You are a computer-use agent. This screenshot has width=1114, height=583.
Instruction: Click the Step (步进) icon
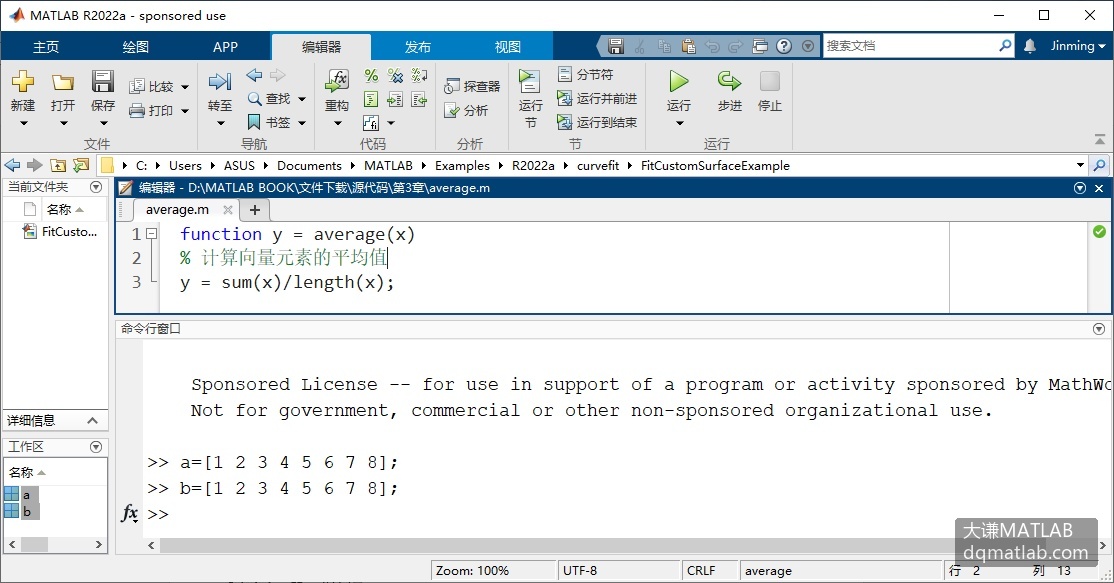tap(729, 81)
